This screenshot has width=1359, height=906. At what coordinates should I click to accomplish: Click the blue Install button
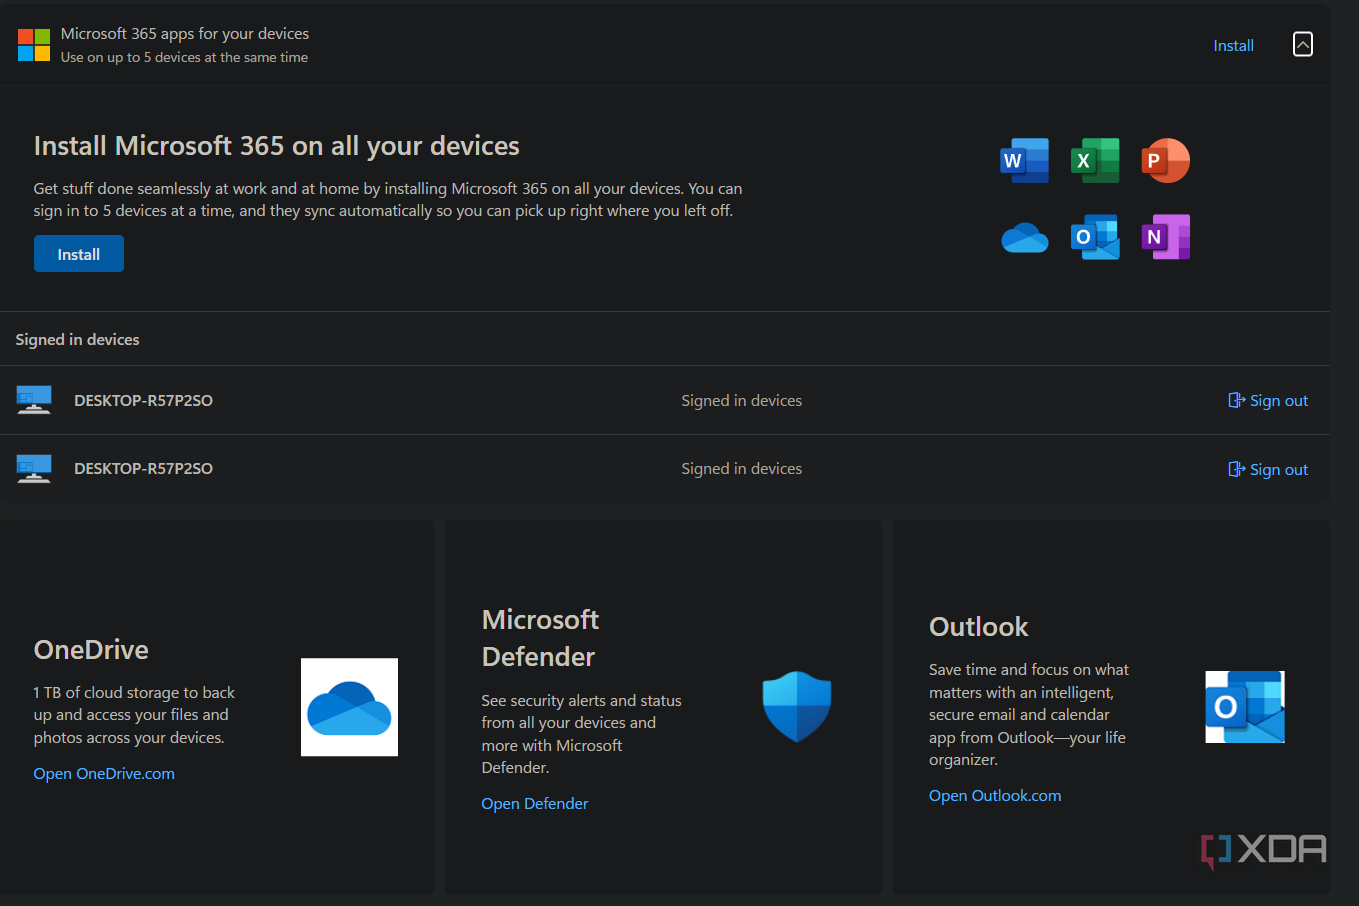click(79, 254)
